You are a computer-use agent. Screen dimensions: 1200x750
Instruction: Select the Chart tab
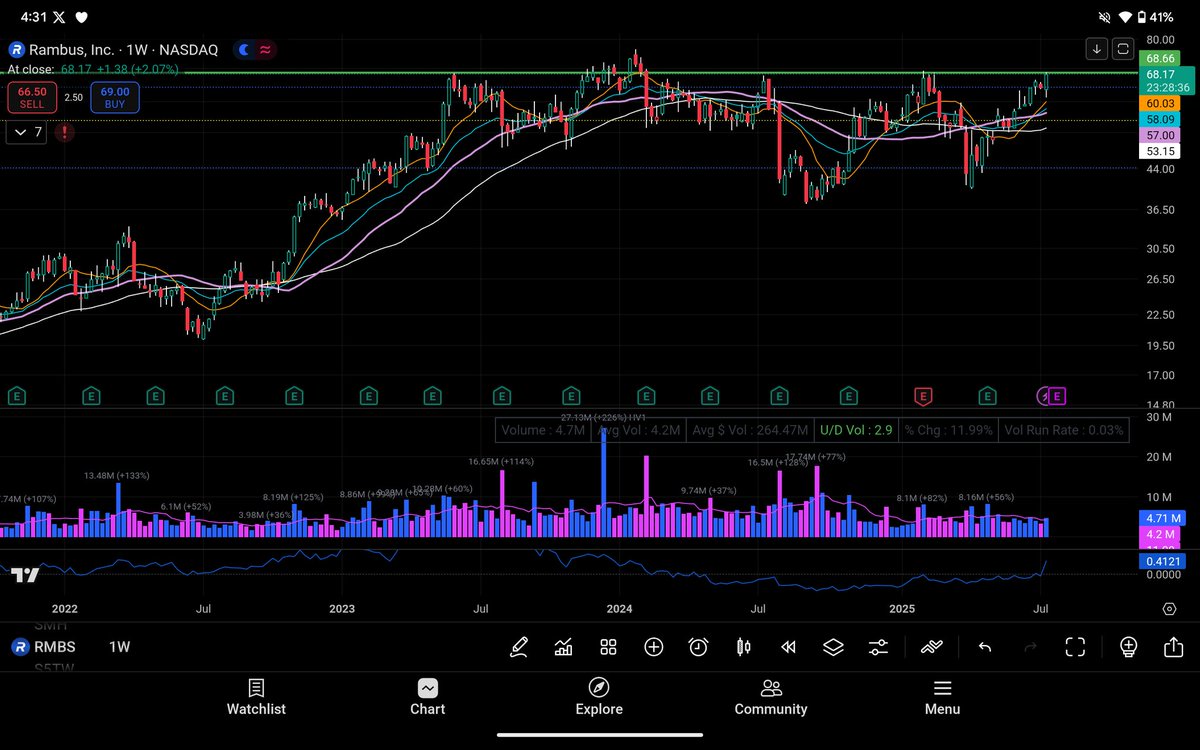click(x=427, y=698)
